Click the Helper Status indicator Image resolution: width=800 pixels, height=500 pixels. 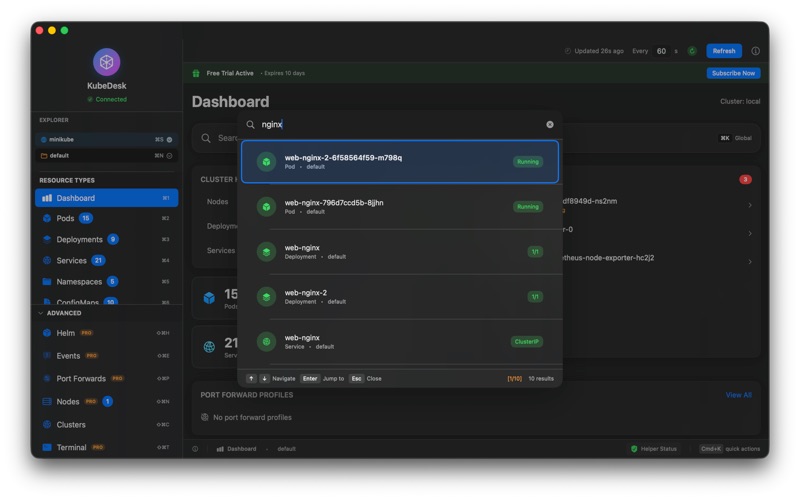pyautogui.click(x=654, y=449)
